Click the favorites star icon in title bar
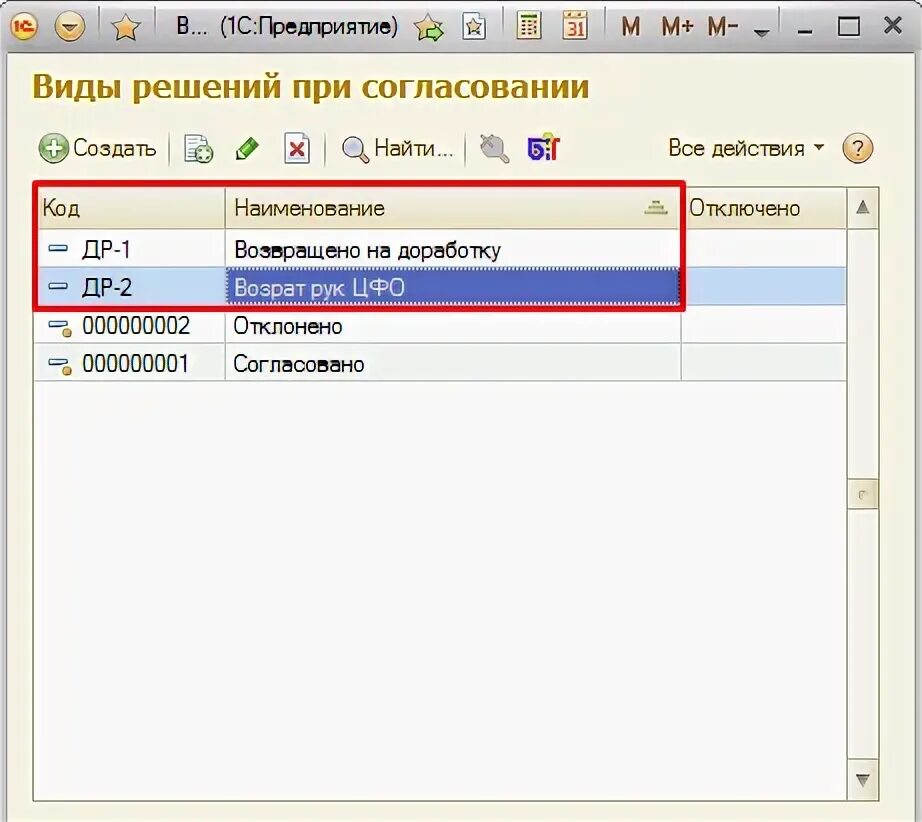This screenshot has width=922, height=822. coord(125,26)
